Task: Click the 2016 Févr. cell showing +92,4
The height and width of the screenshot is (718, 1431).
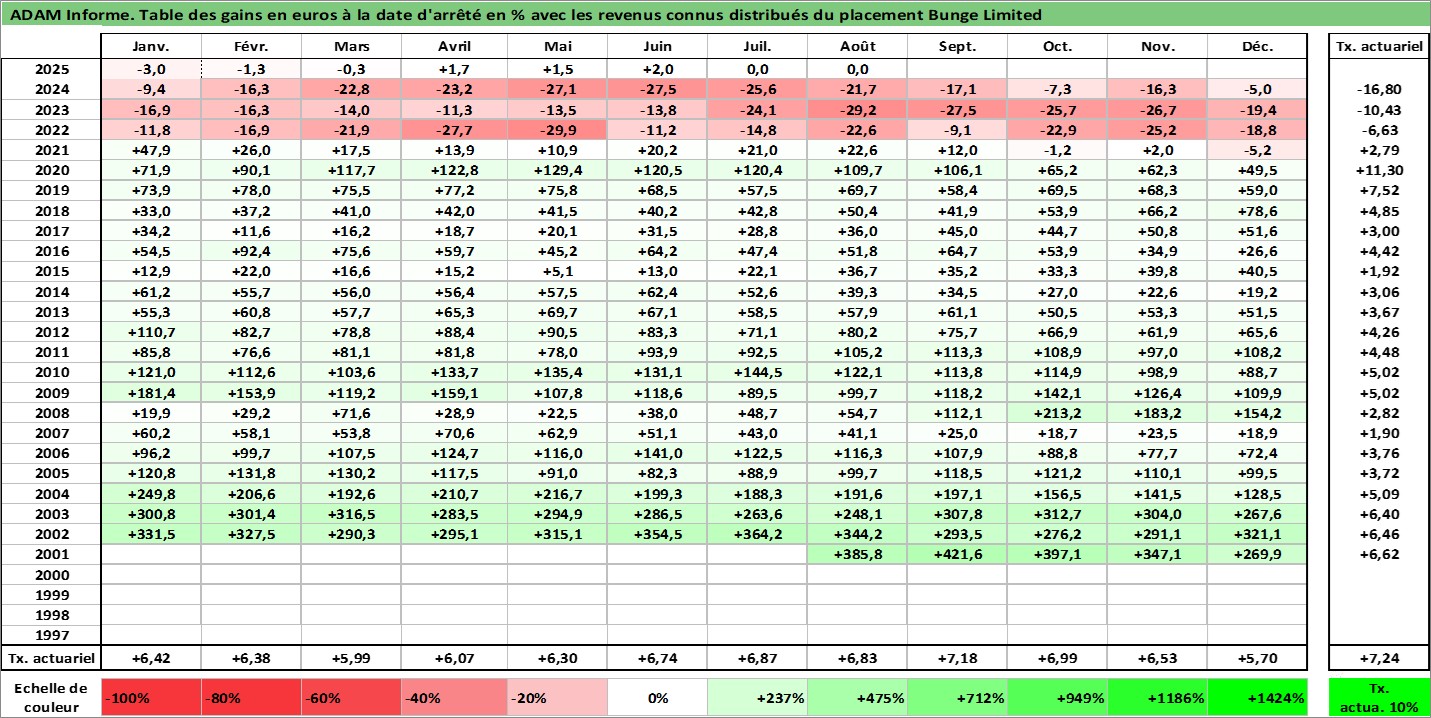Action: tap(252, 251)
